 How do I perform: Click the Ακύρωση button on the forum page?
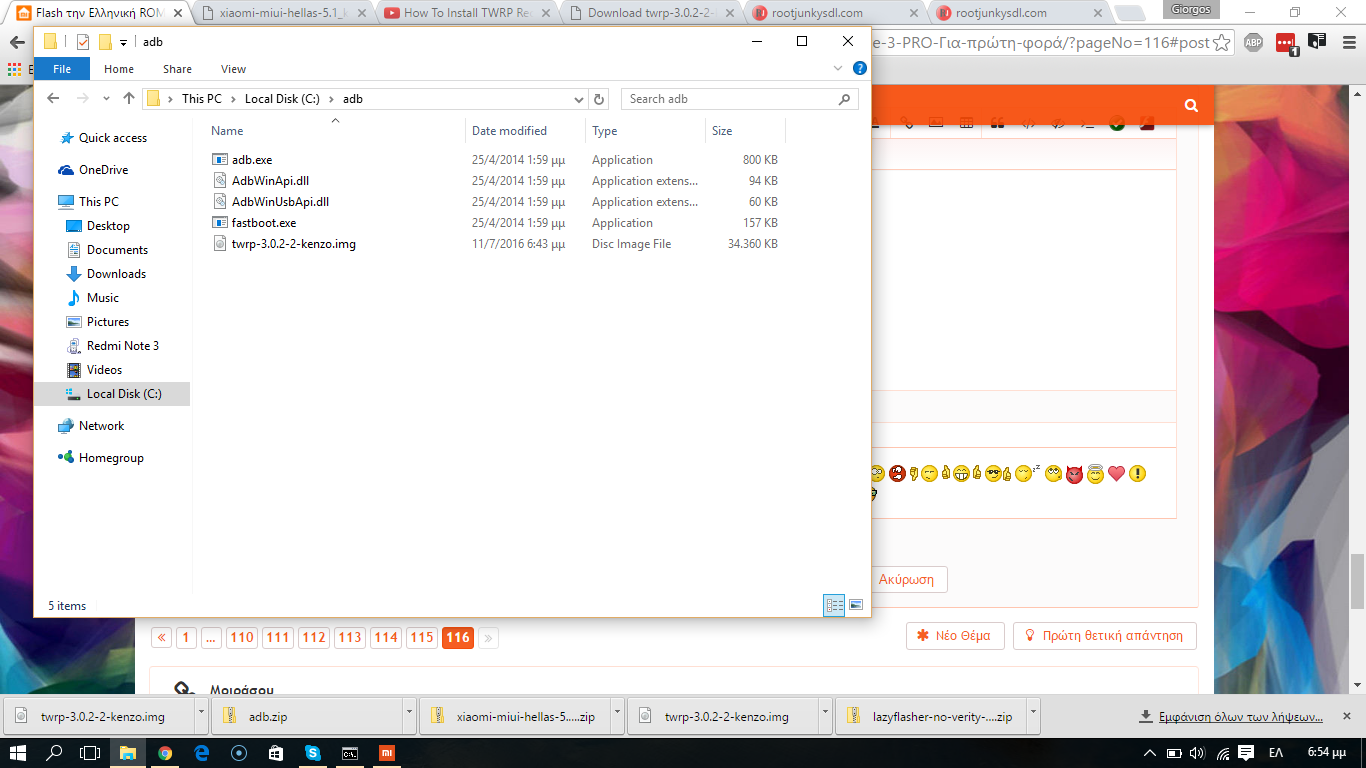tap(907, 579)
